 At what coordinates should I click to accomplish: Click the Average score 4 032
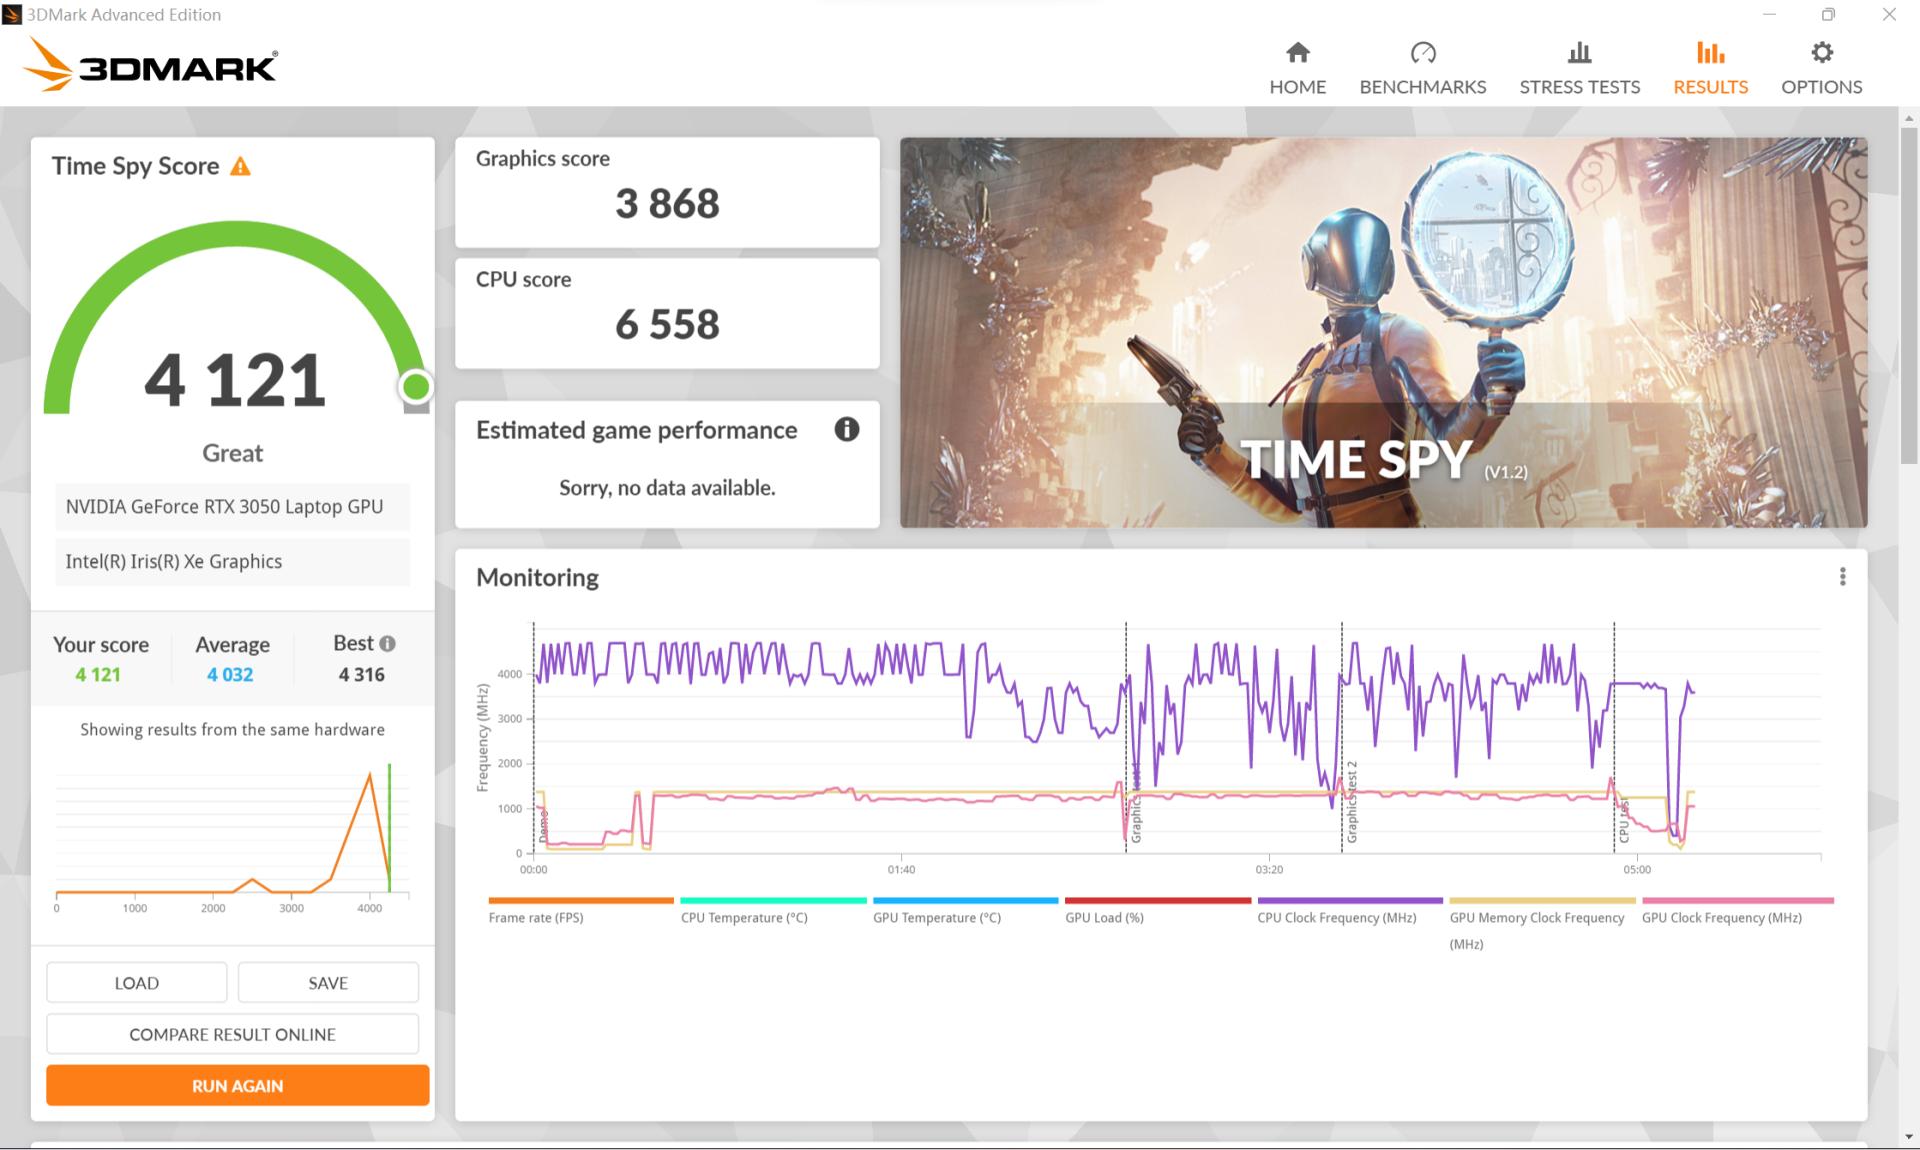230,674
